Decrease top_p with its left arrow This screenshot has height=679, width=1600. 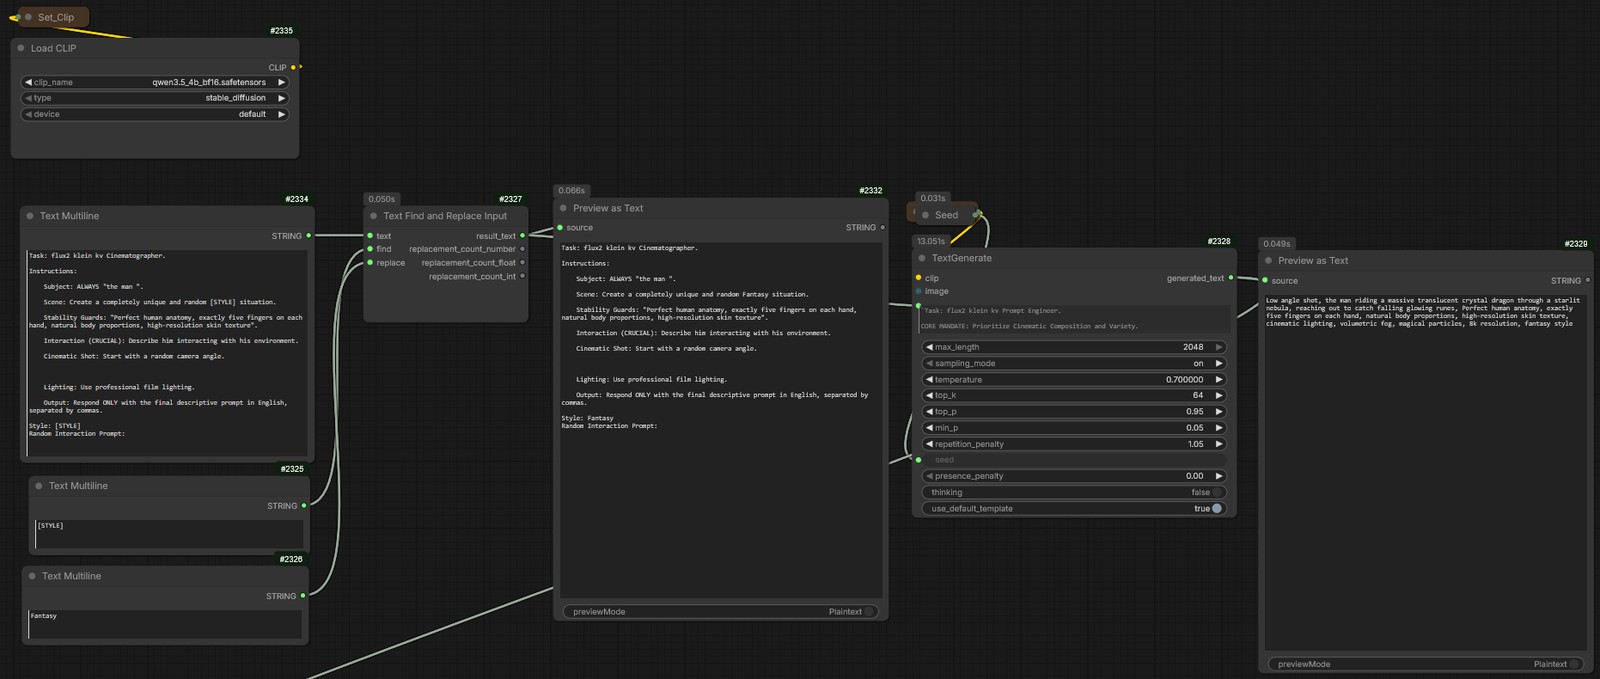click(x=928, y=411)
